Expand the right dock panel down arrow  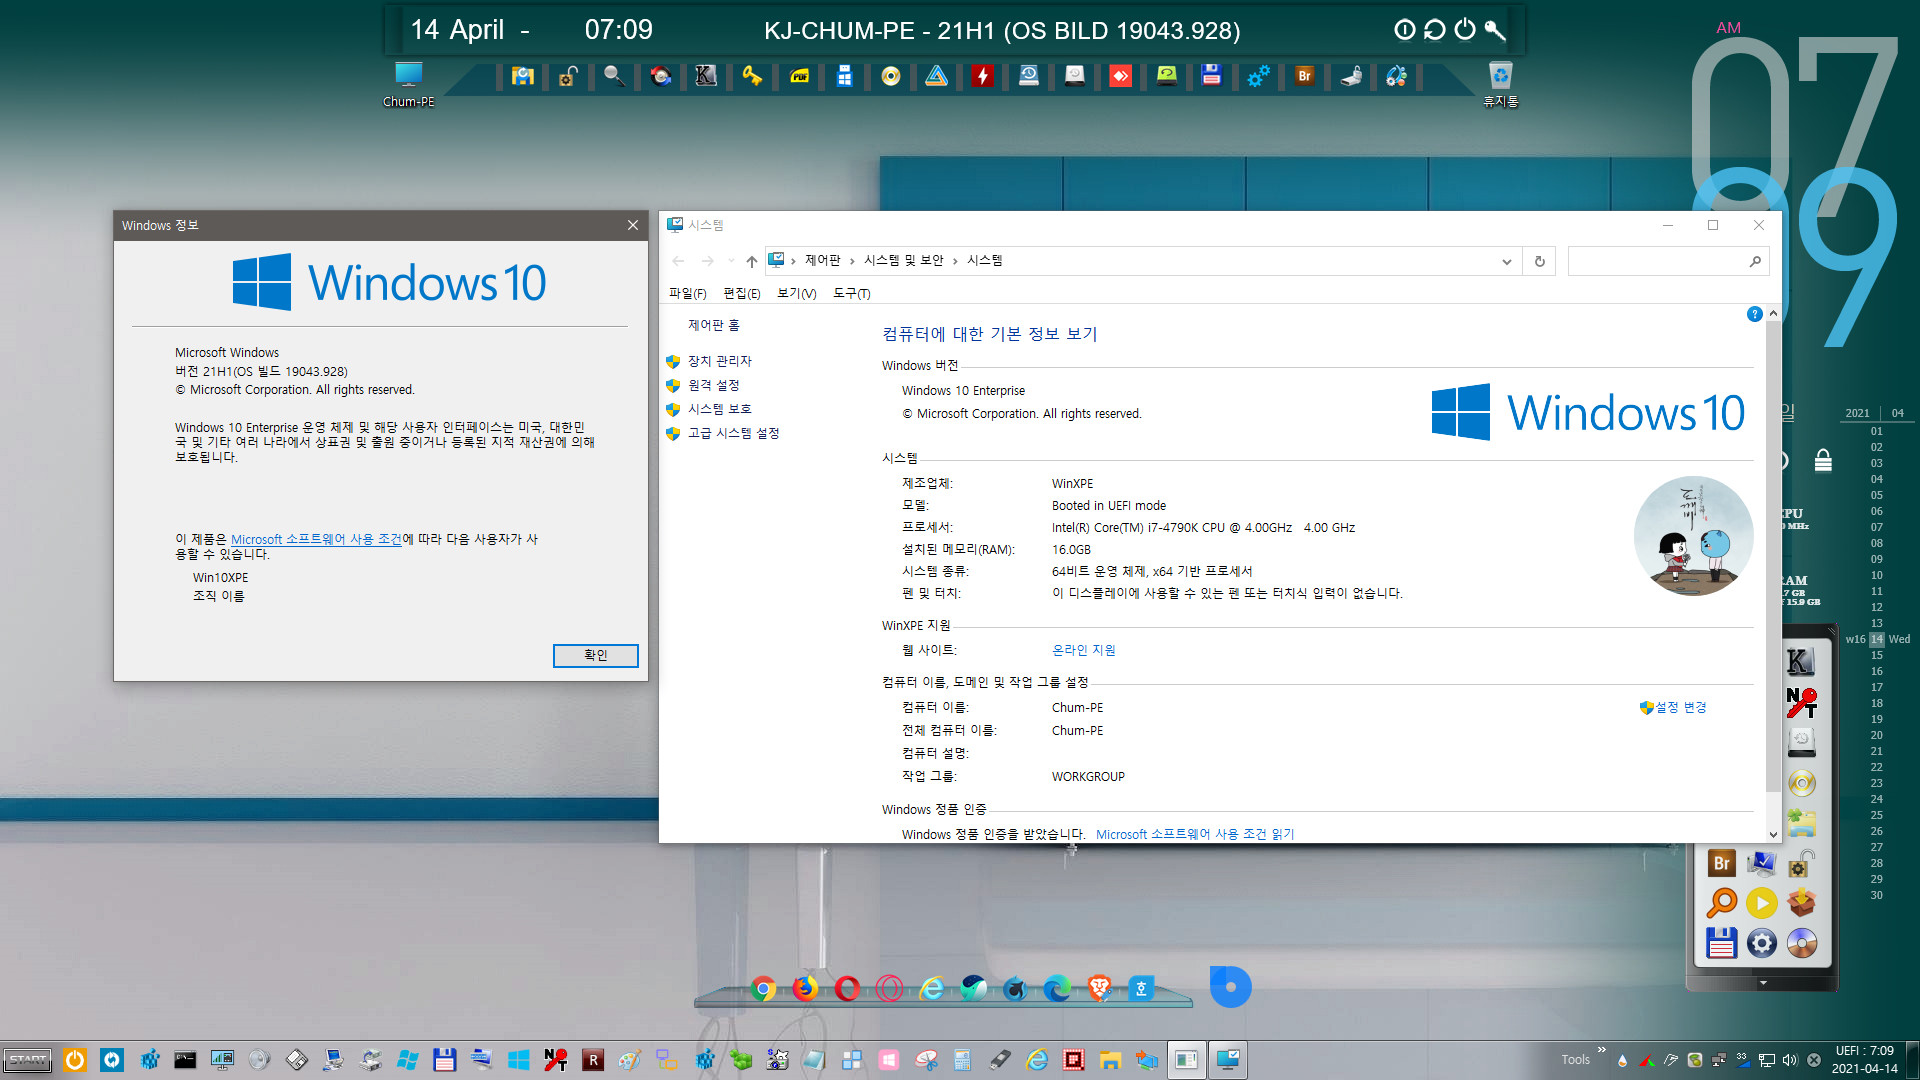1763,983
